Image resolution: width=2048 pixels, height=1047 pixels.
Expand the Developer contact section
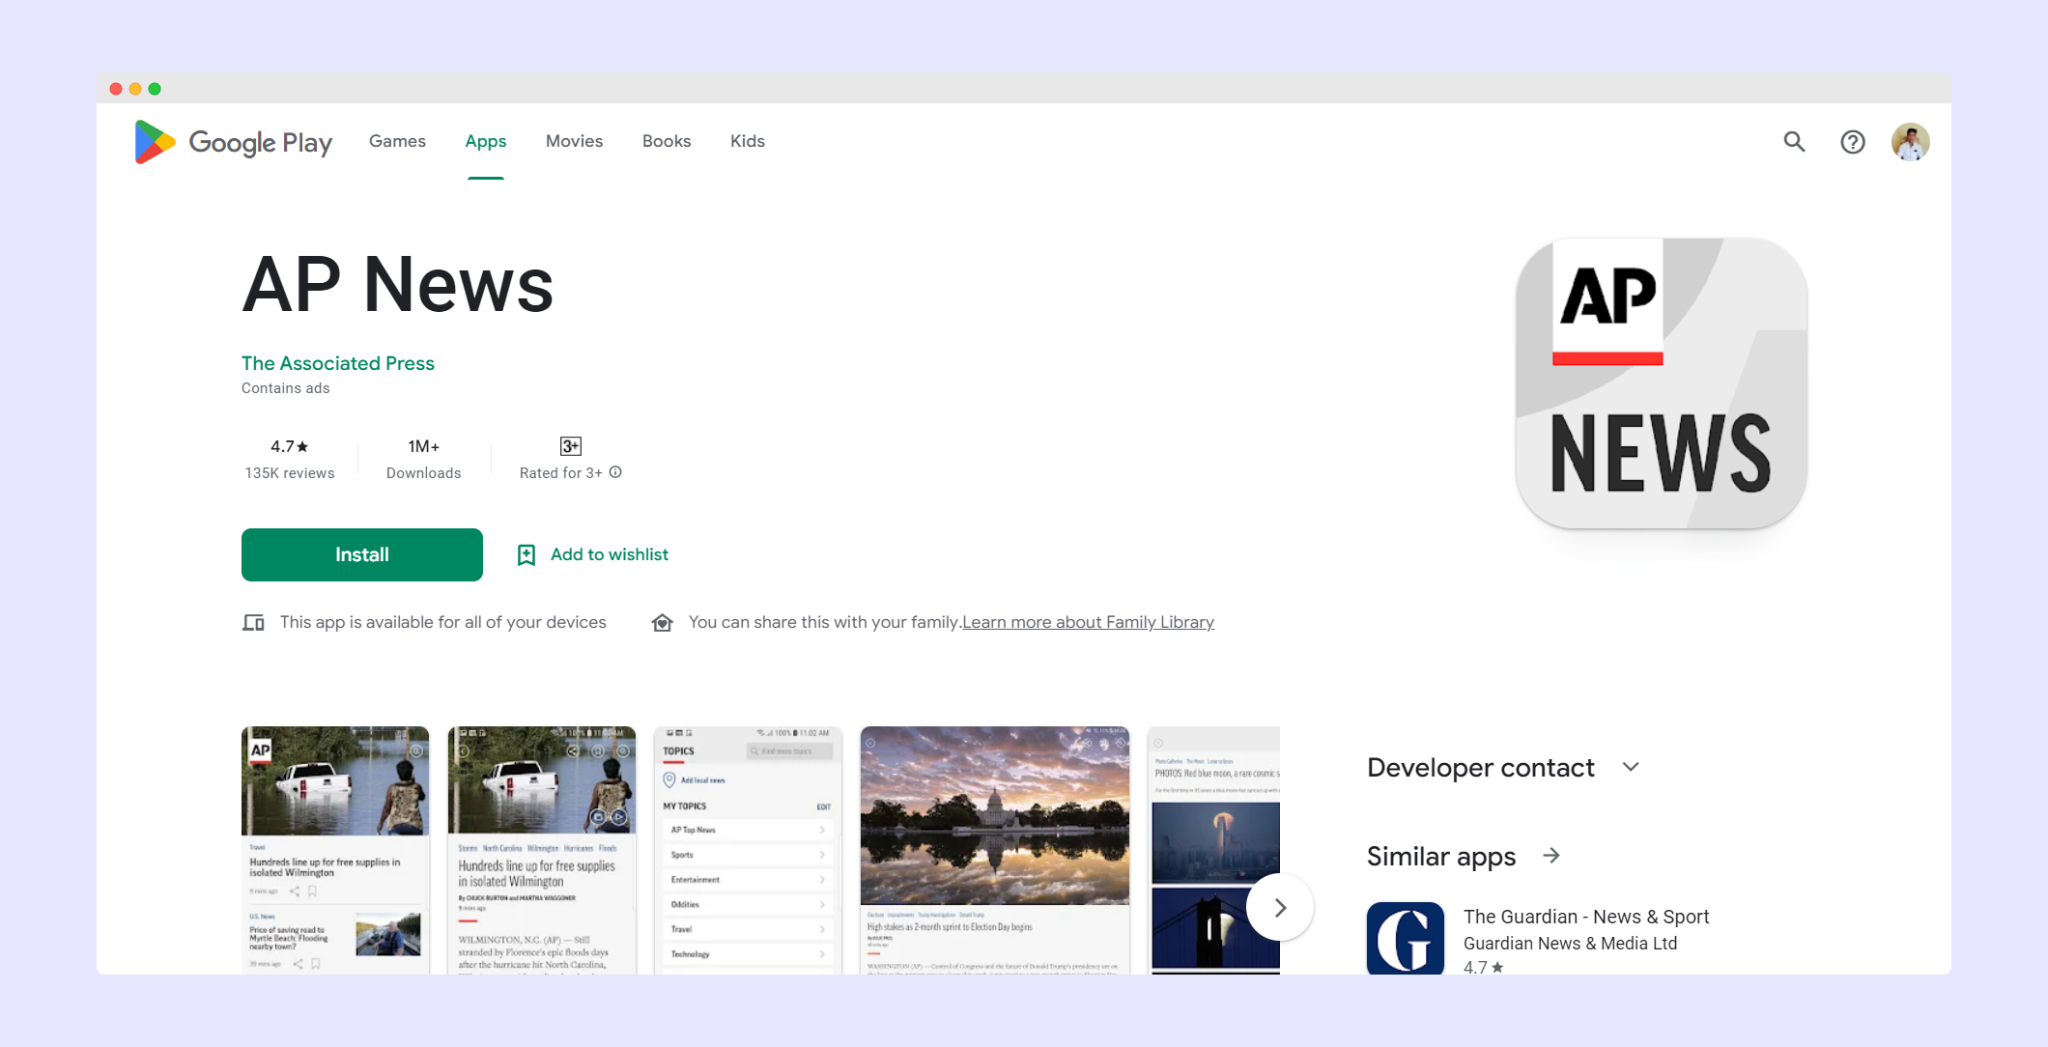click(1631, 766)
